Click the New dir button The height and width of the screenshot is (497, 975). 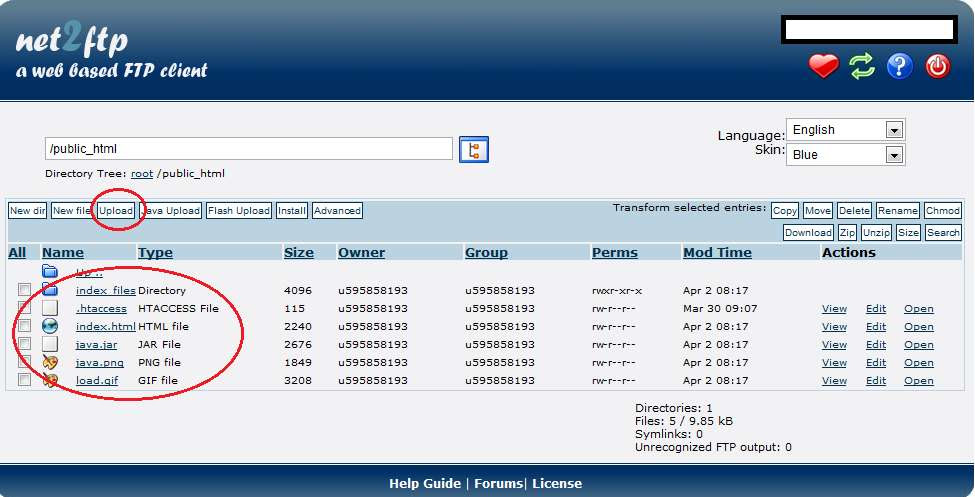[27, 211]
